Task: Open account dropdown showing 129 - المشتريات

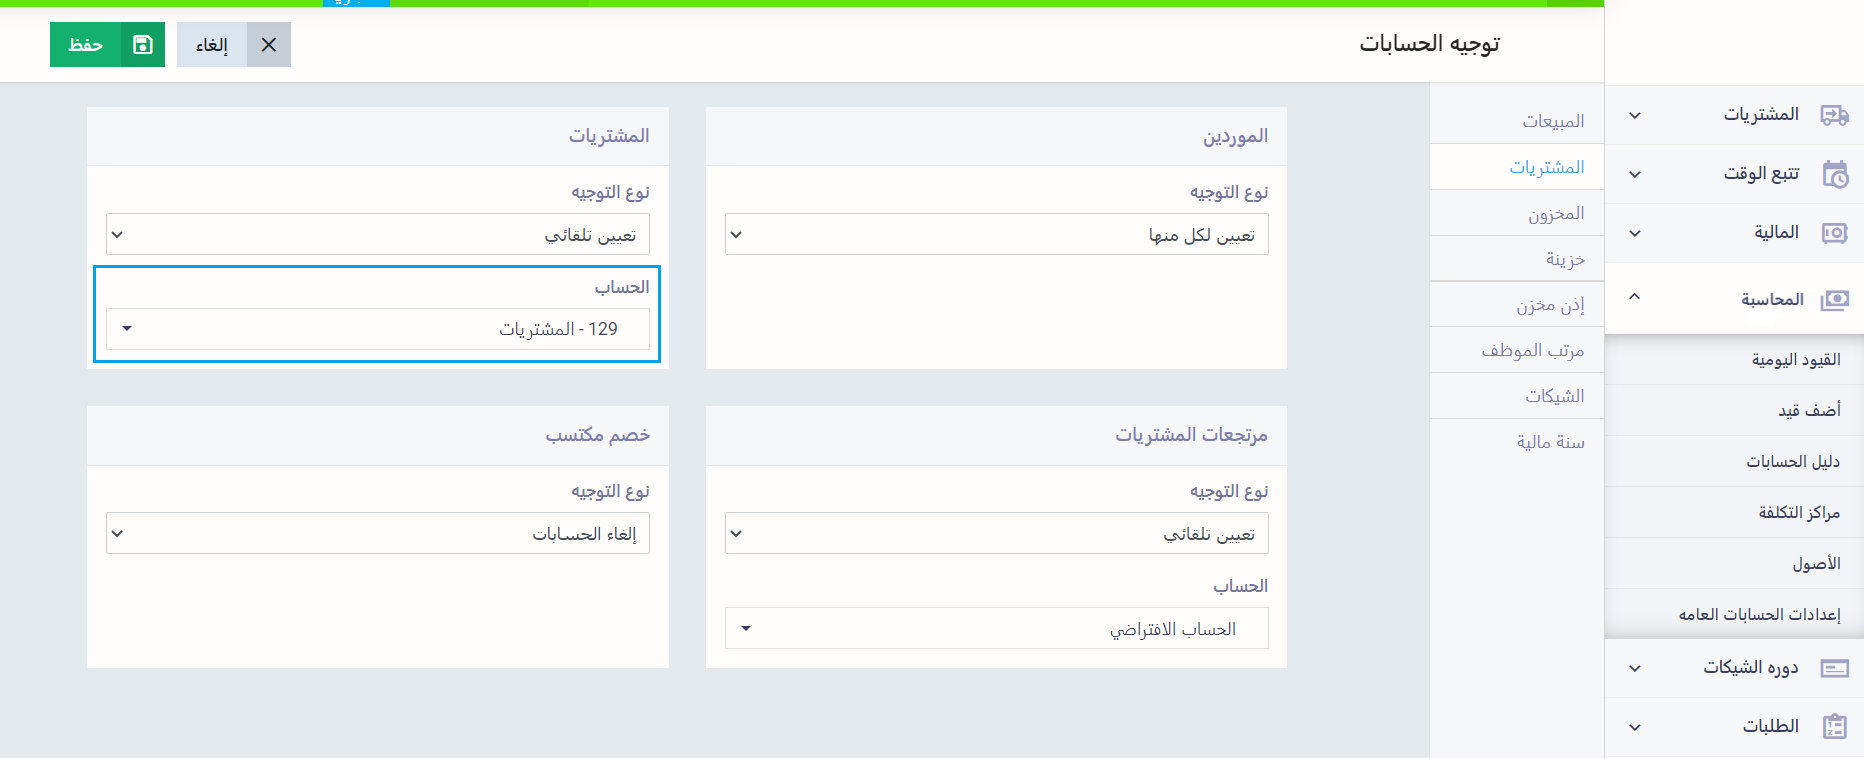Action: point(377,329)
